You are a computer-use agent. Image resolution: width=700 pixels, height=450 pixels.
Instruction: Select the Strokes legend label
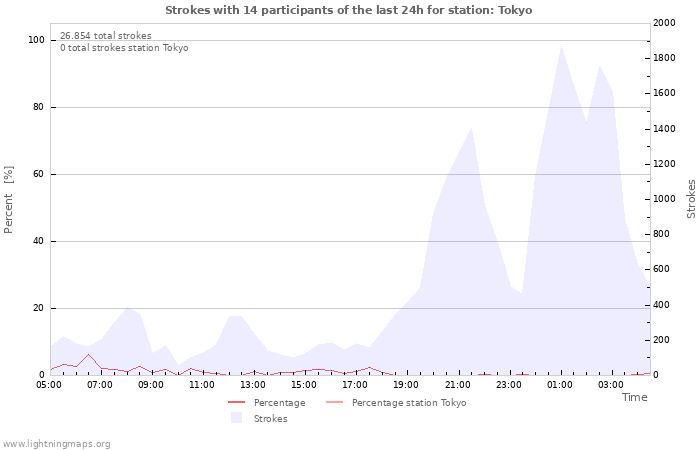point(271,419)
